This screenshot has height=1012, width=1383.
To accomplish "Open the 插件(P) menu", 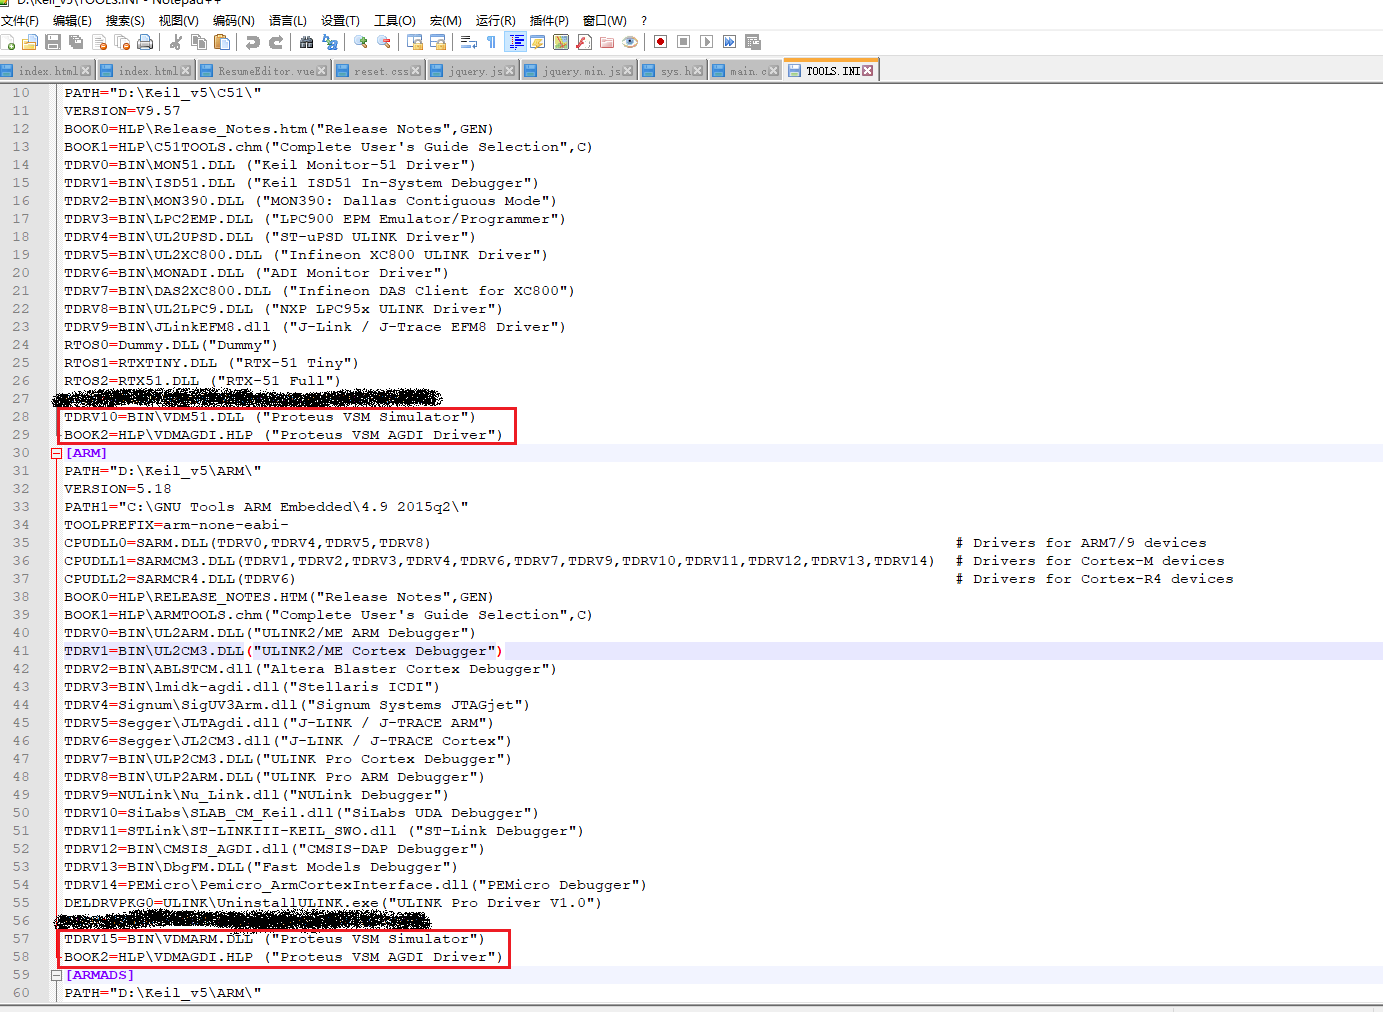I will click(x=549, y=20).
